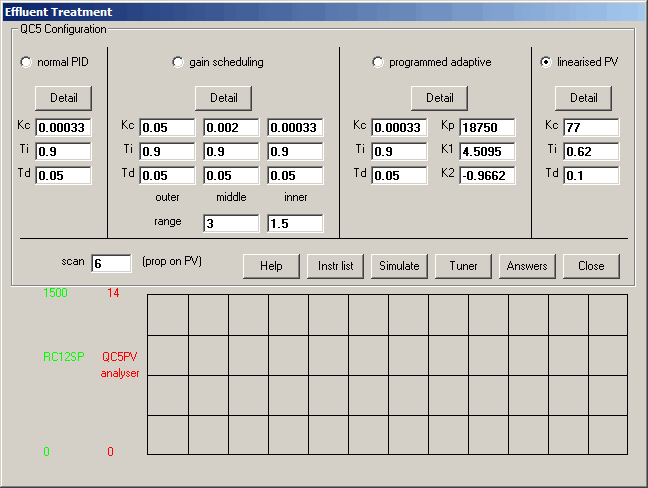
Task: Open Detail under gain scheduling
Action: tap(223, 98)
